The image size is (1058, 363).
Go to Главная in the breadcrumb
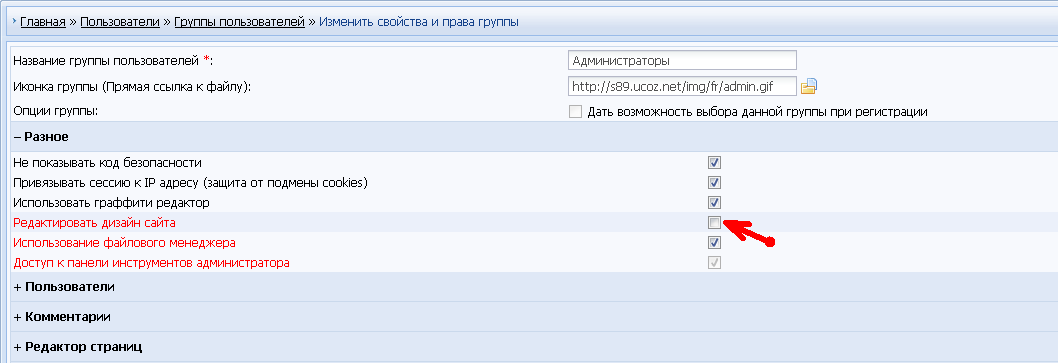point(43,22)
